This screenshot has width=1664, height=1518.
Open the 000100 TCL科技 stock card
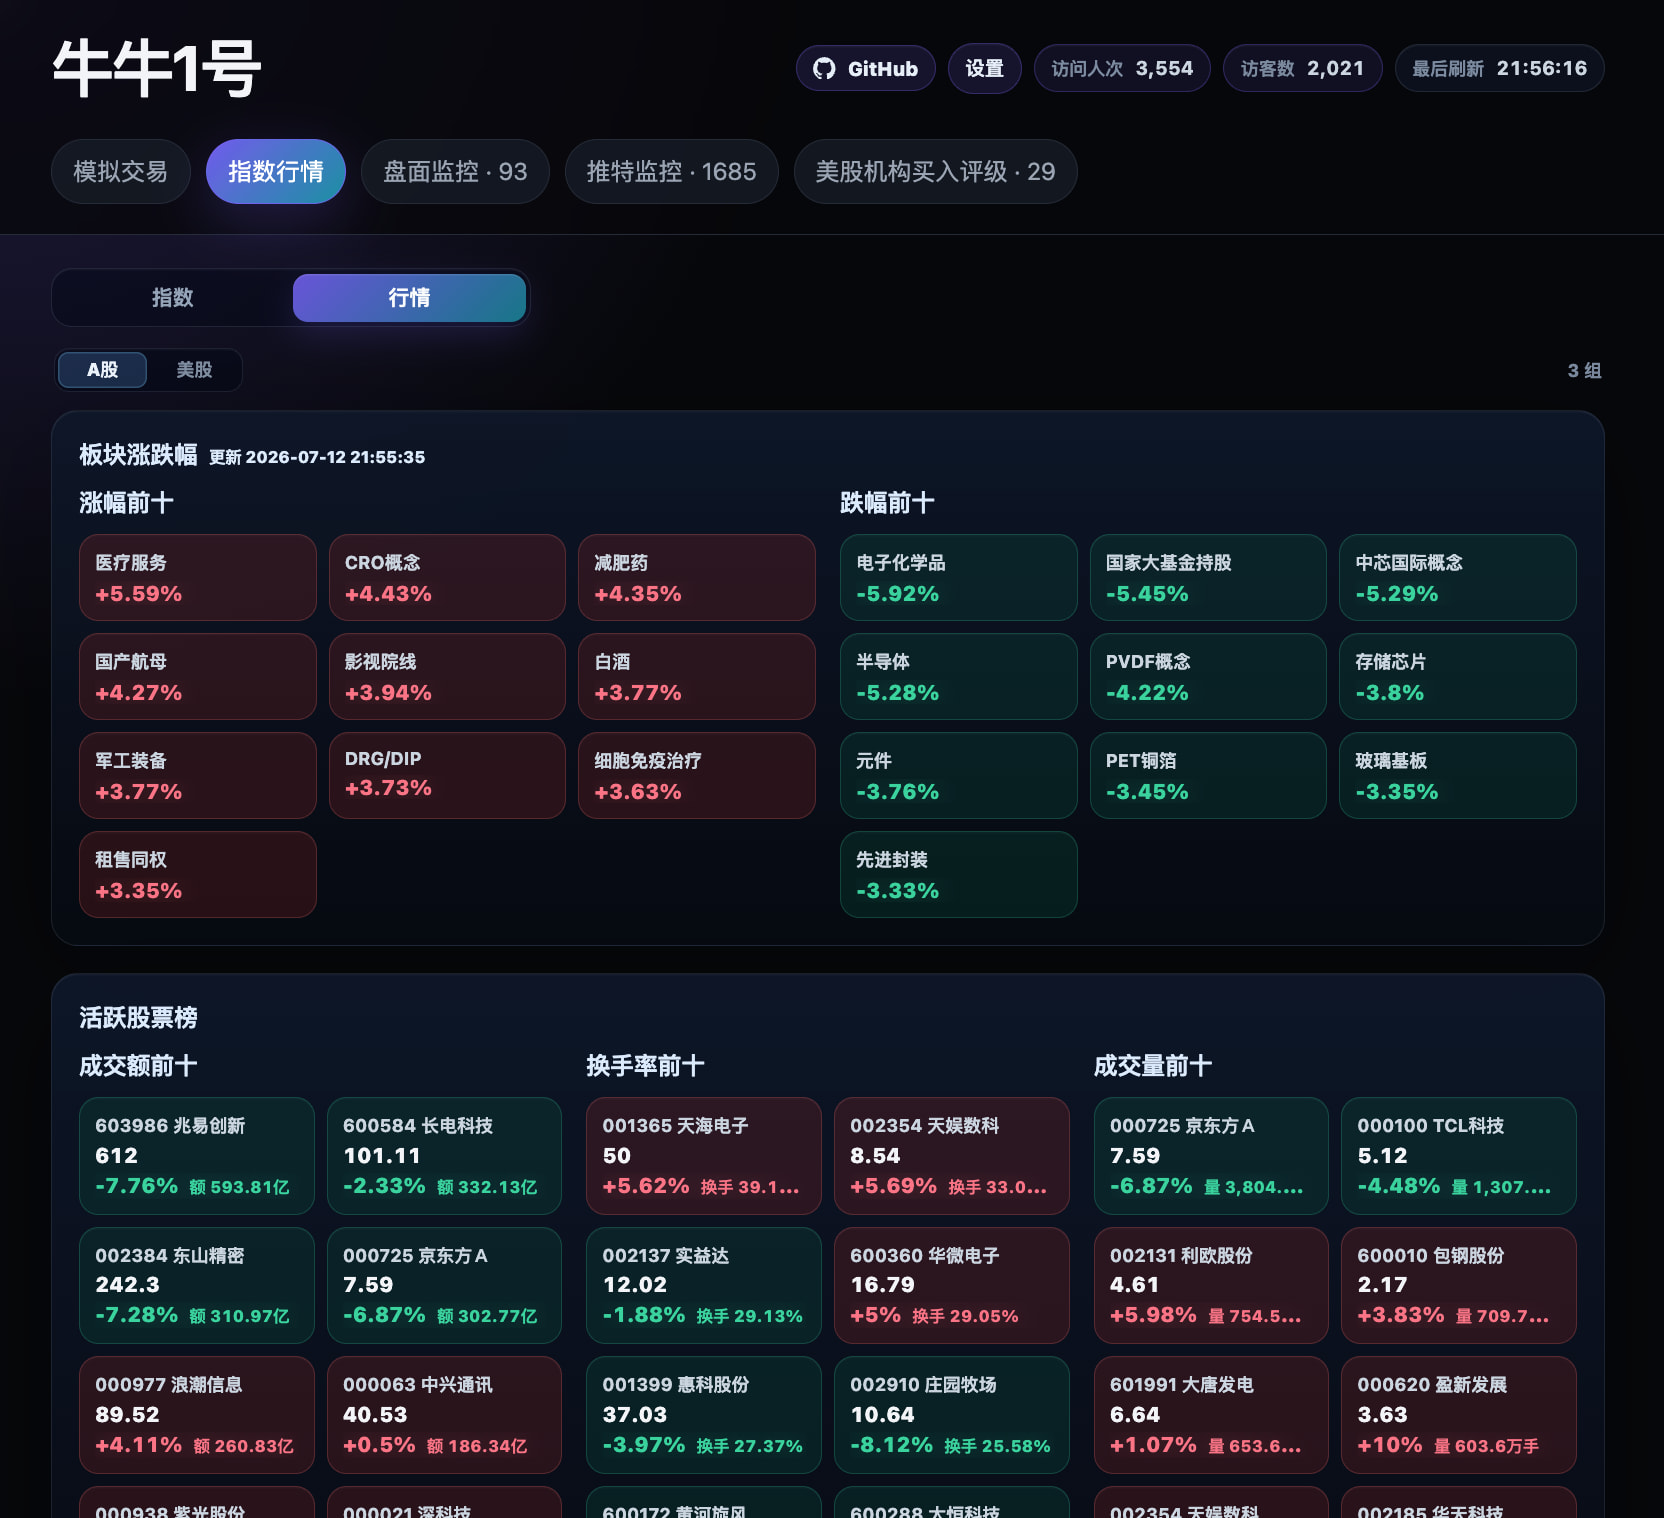click(x=1459, y=1156)
